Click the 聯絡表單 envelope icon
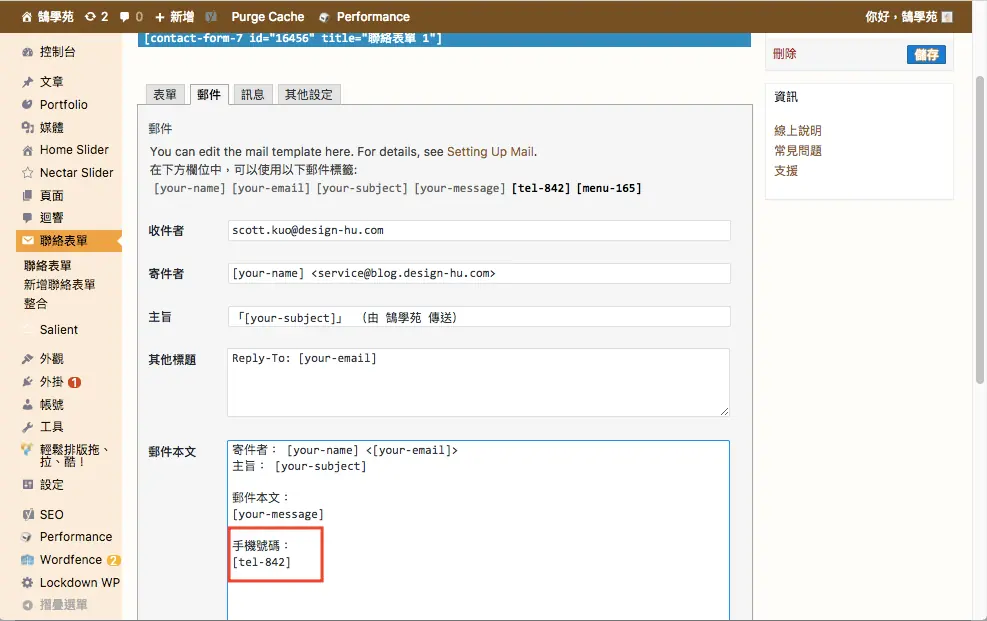The height and width of the screenshot is (621, 987). (x=27, y=240)
